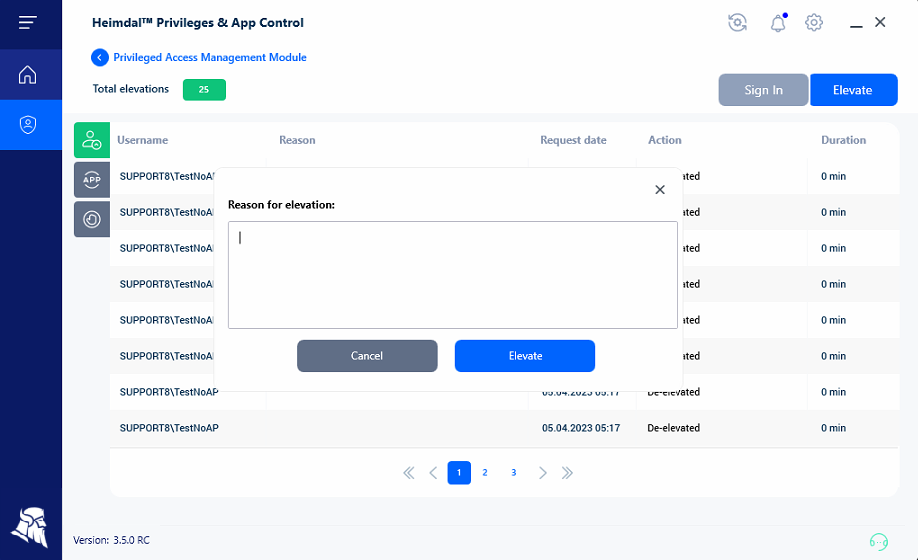Click the Action column header
This screenshot has height=560, width=918.
point(664,140)
